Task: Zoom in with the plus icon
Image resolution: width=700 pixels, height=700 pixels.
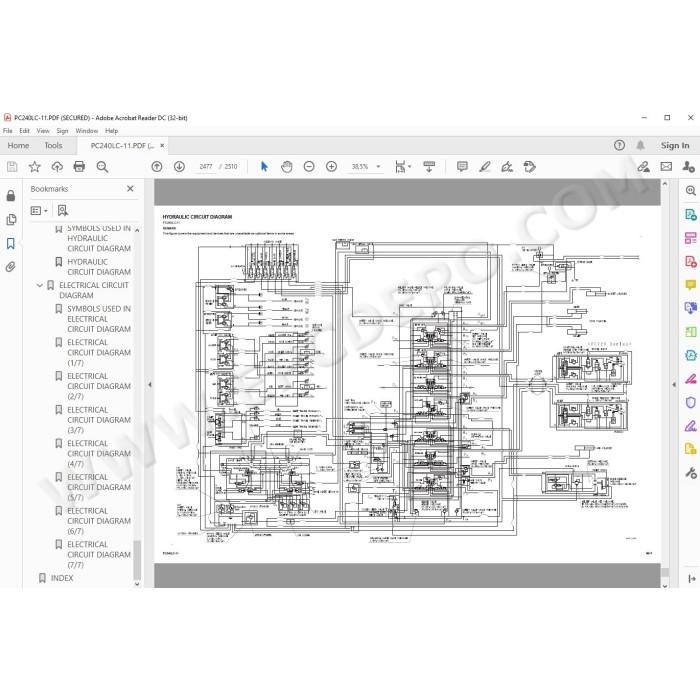Action: (331, 167)
